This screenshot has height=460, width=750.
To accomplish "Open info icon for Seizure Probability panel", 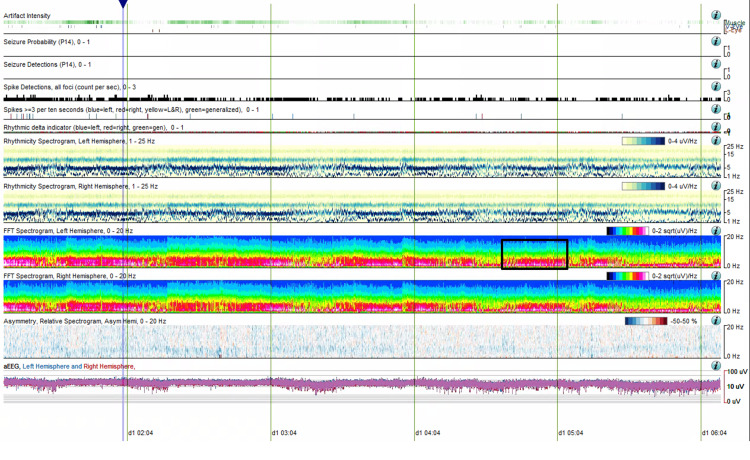I will click(716, 41).
